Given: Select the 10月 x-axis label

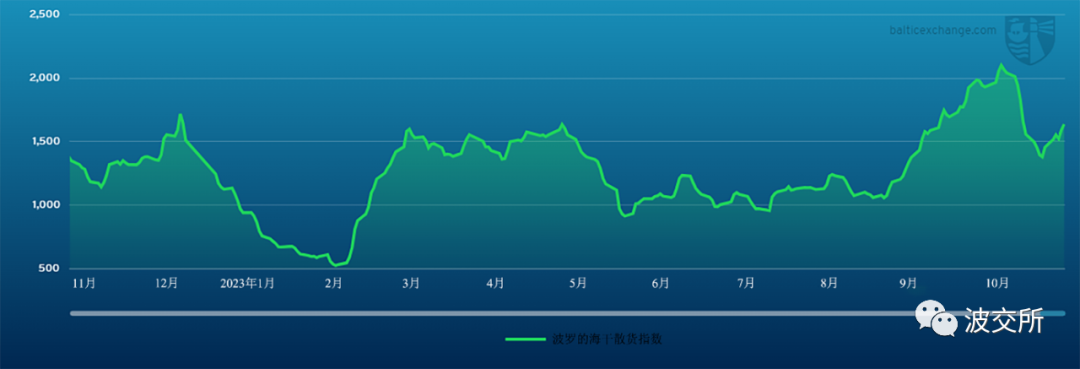Looking at the screenshot, I should point(997,283).
